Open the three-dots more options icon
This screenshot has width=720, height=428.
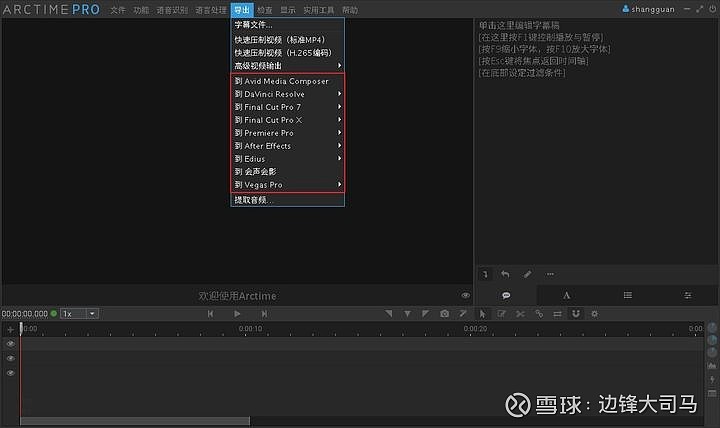pos(550,274)
